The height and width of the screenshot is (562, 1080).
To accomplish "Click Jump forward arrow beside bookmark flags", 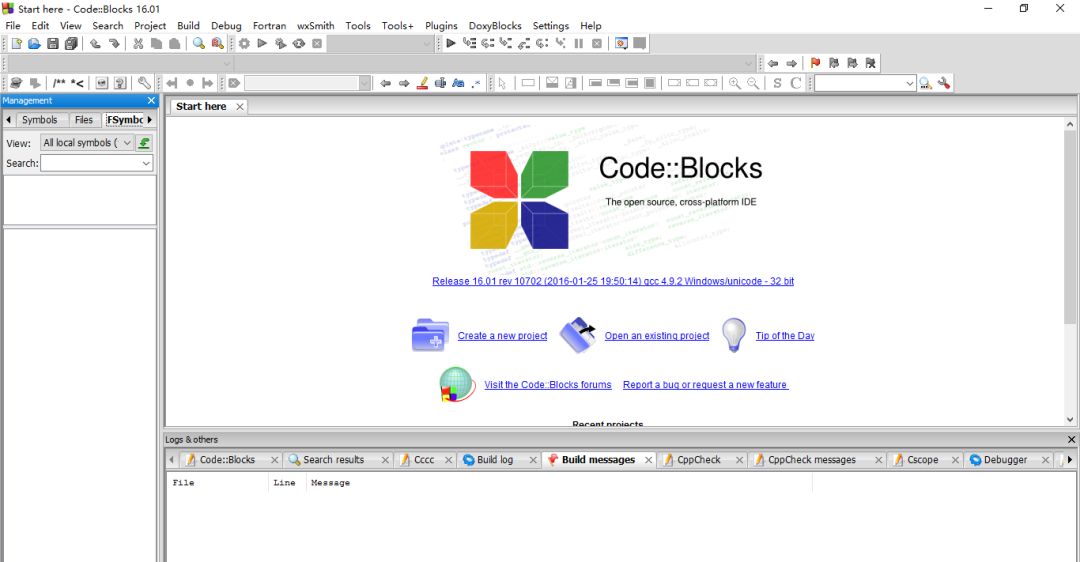I will click(x=791, y=63).
